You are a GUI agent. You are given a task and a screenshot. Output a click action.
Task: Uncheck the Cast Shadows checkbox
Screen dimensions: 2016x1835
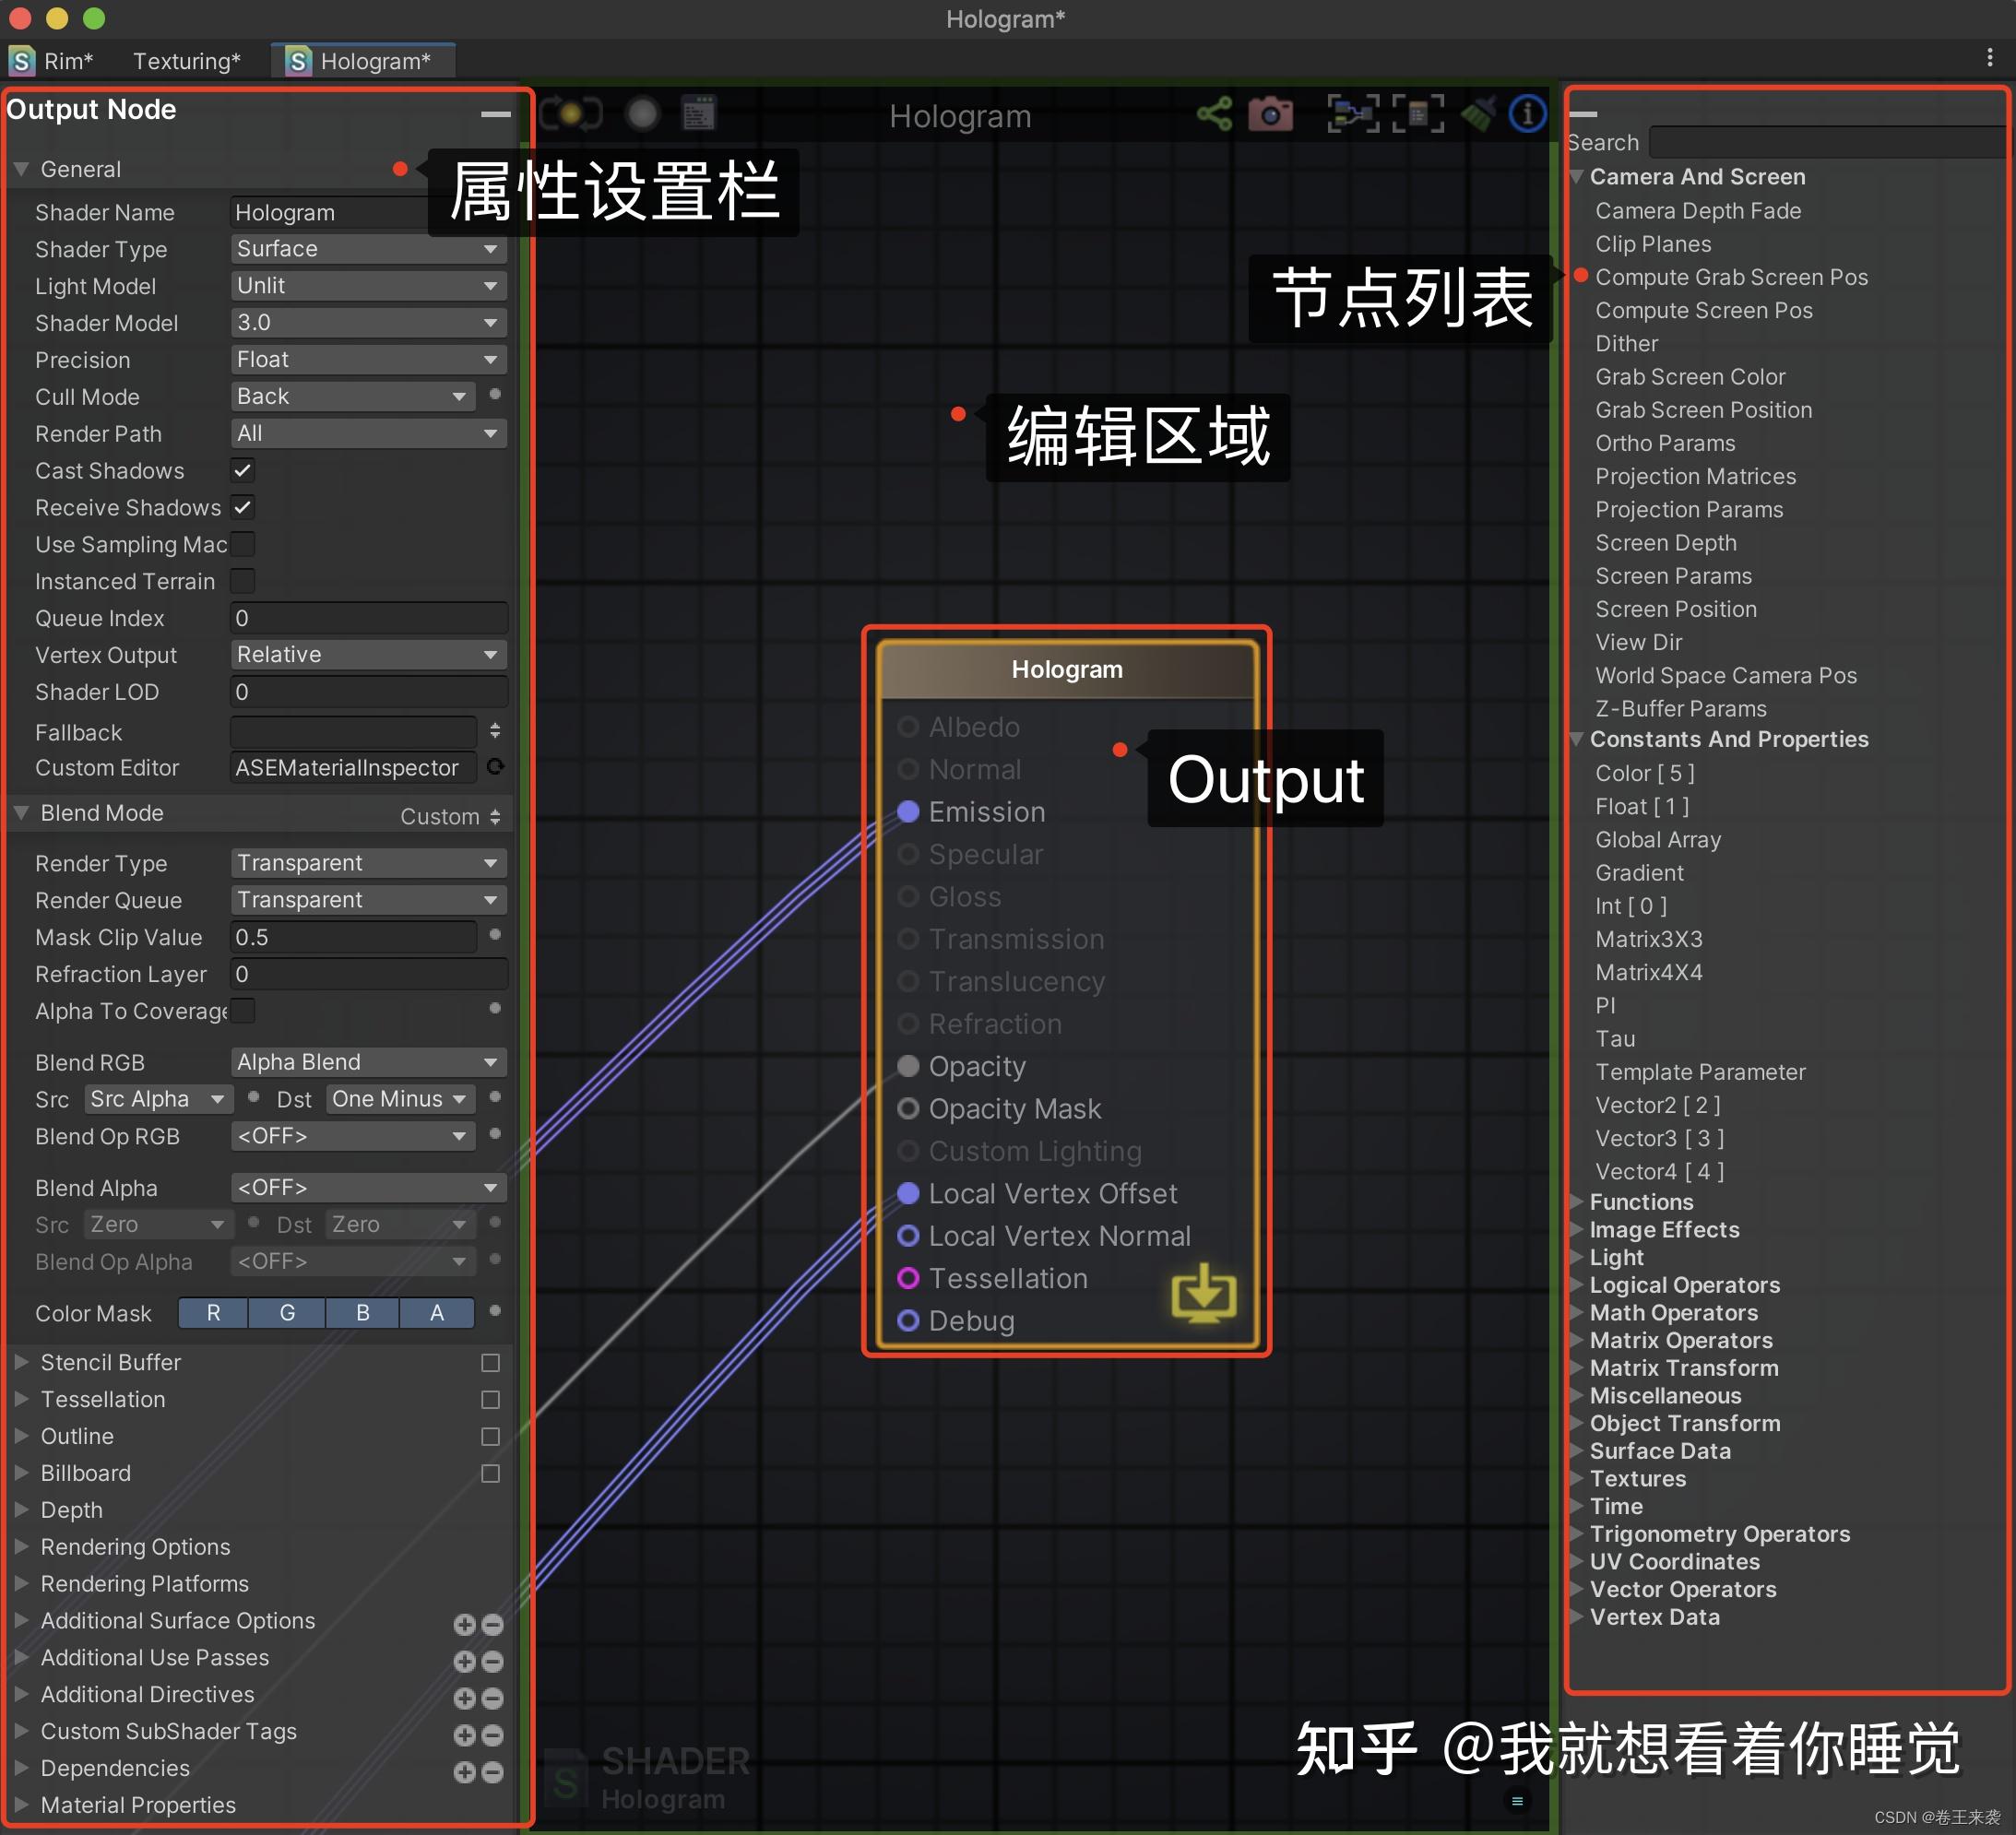coord(241,470)
